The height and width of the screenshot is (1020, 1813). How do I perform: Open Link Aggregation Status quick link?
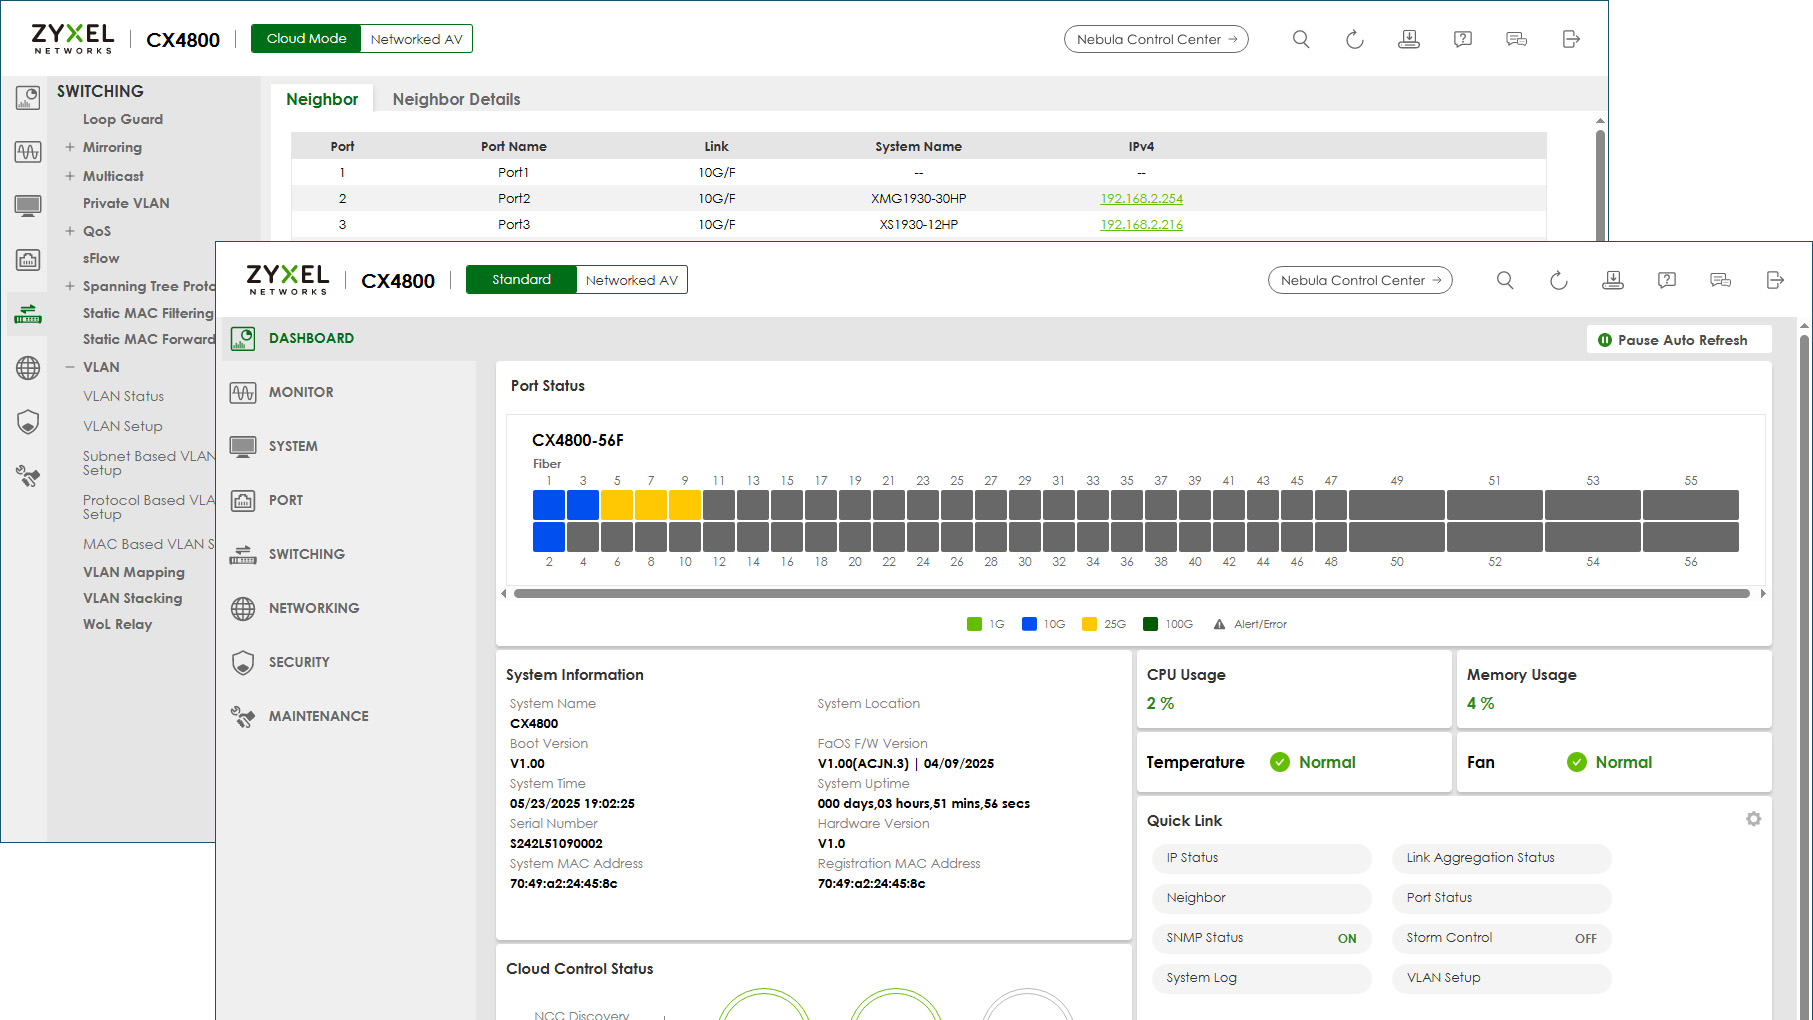pos(1501,858)
